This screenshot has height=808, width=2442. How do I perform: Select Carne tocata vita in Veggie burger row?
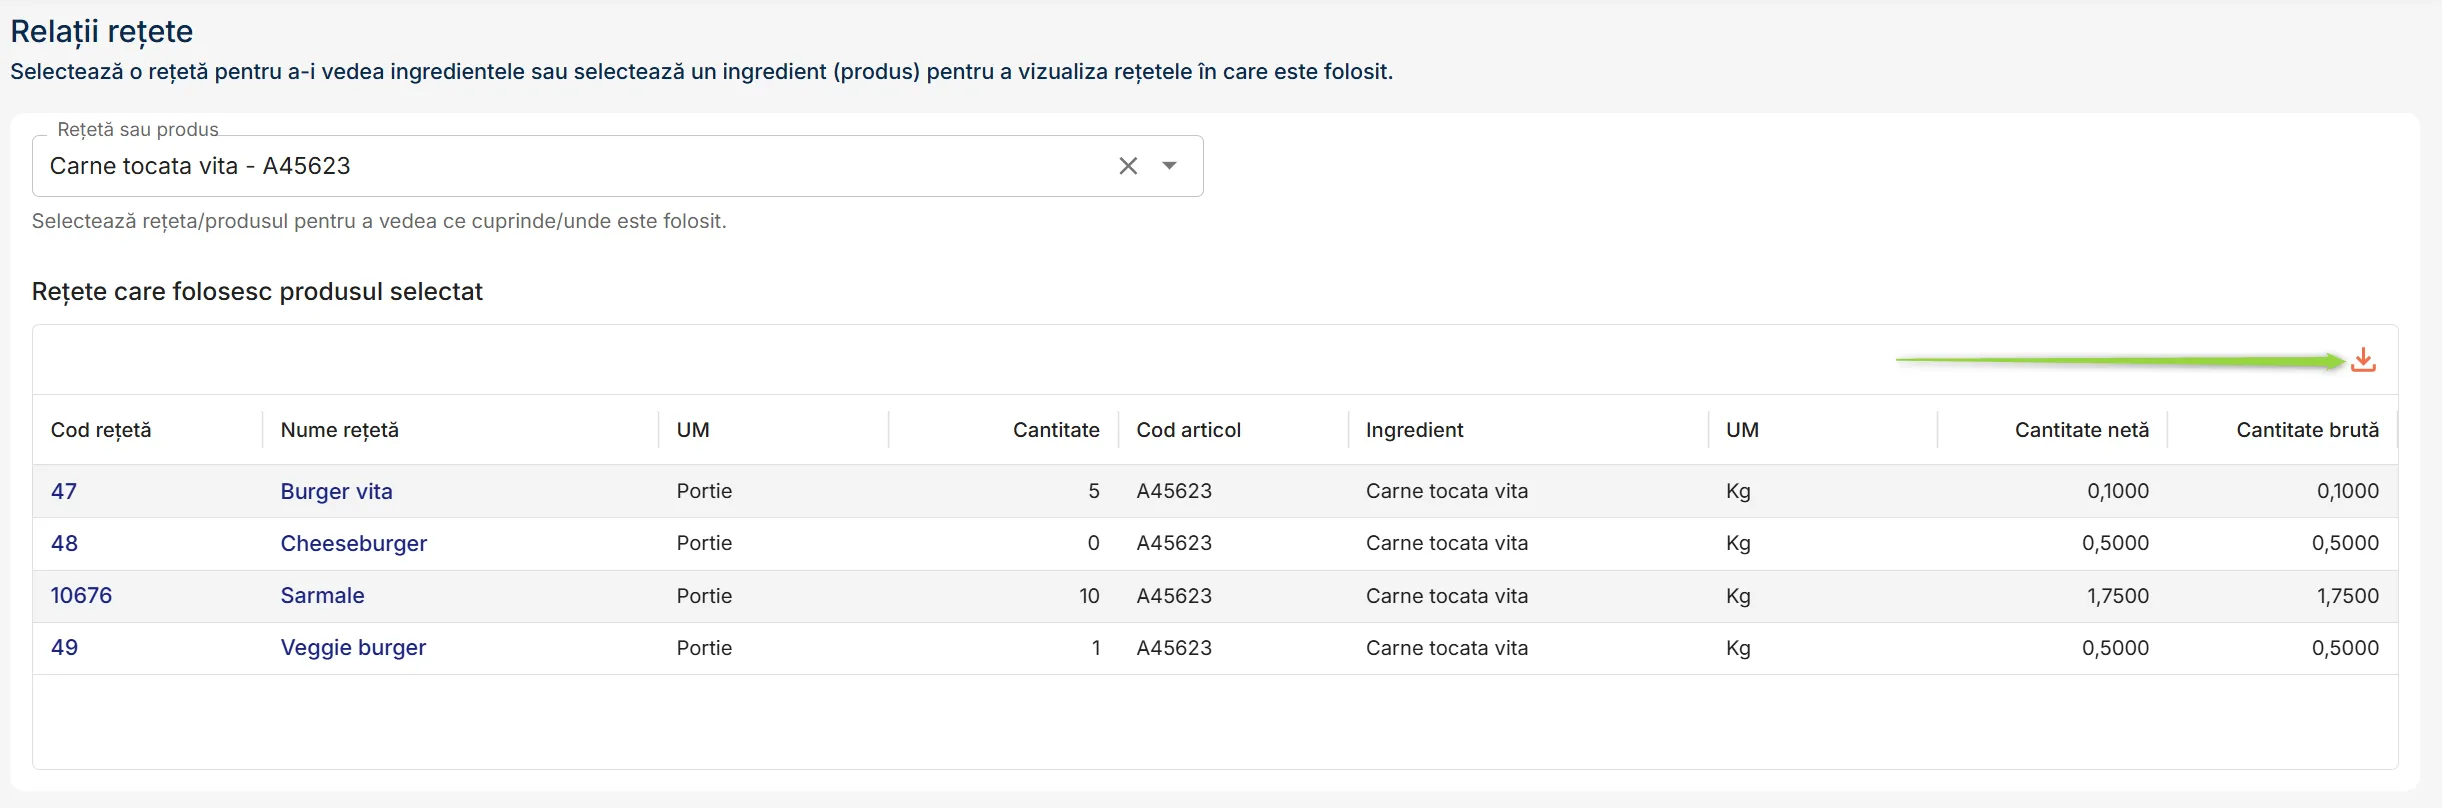tap(1447, 648)
